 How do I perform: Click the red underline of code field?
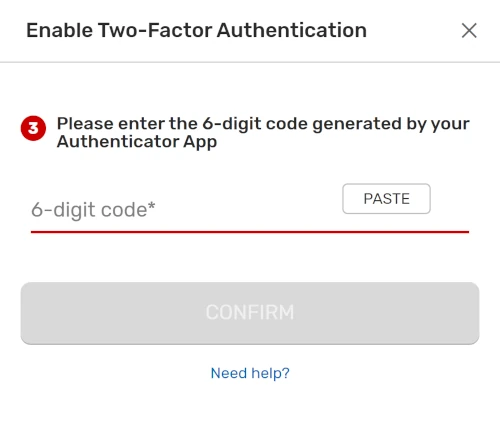[x=250, y=232]
